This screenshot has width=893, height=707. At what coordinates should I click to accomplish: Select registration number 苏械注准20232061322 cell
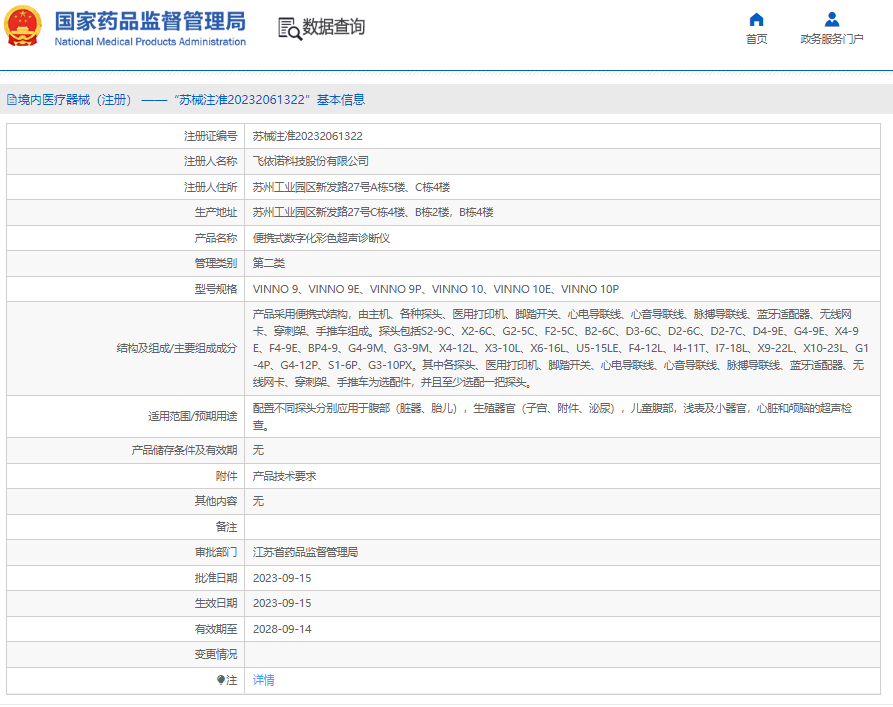pyautogui.click(x=308, y=136)
